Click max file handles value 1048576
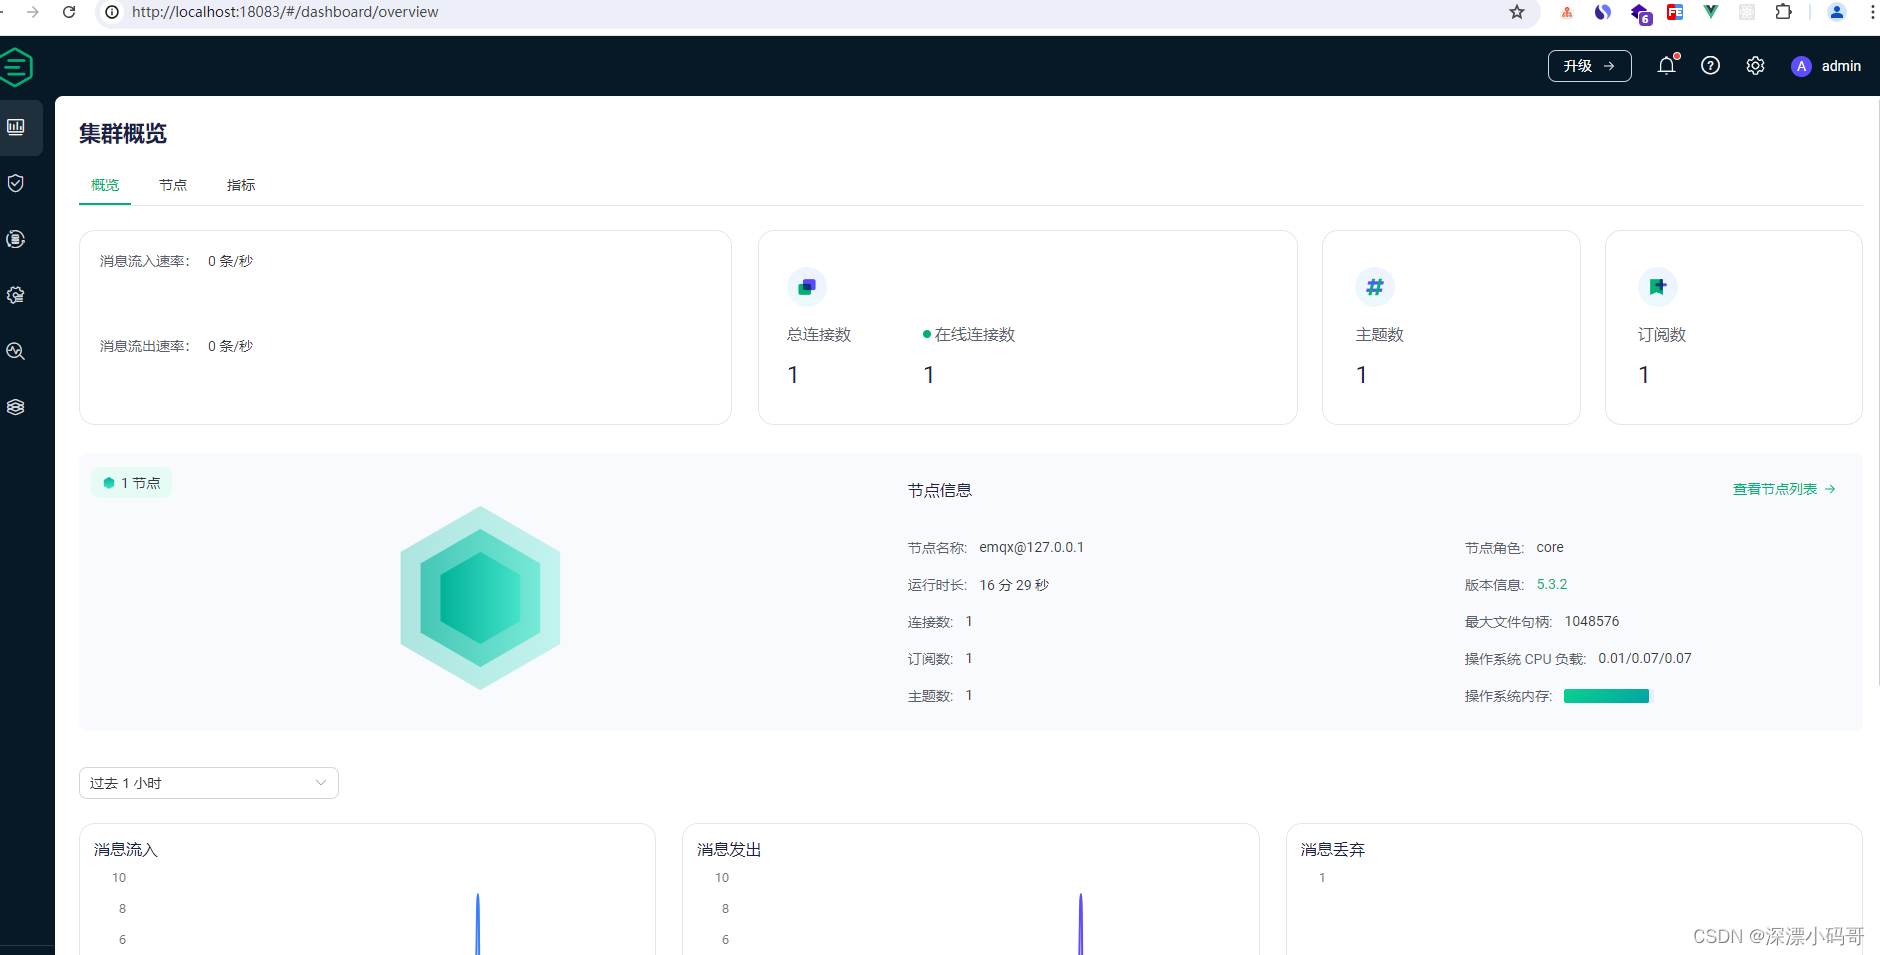 tap(1592, 621)
